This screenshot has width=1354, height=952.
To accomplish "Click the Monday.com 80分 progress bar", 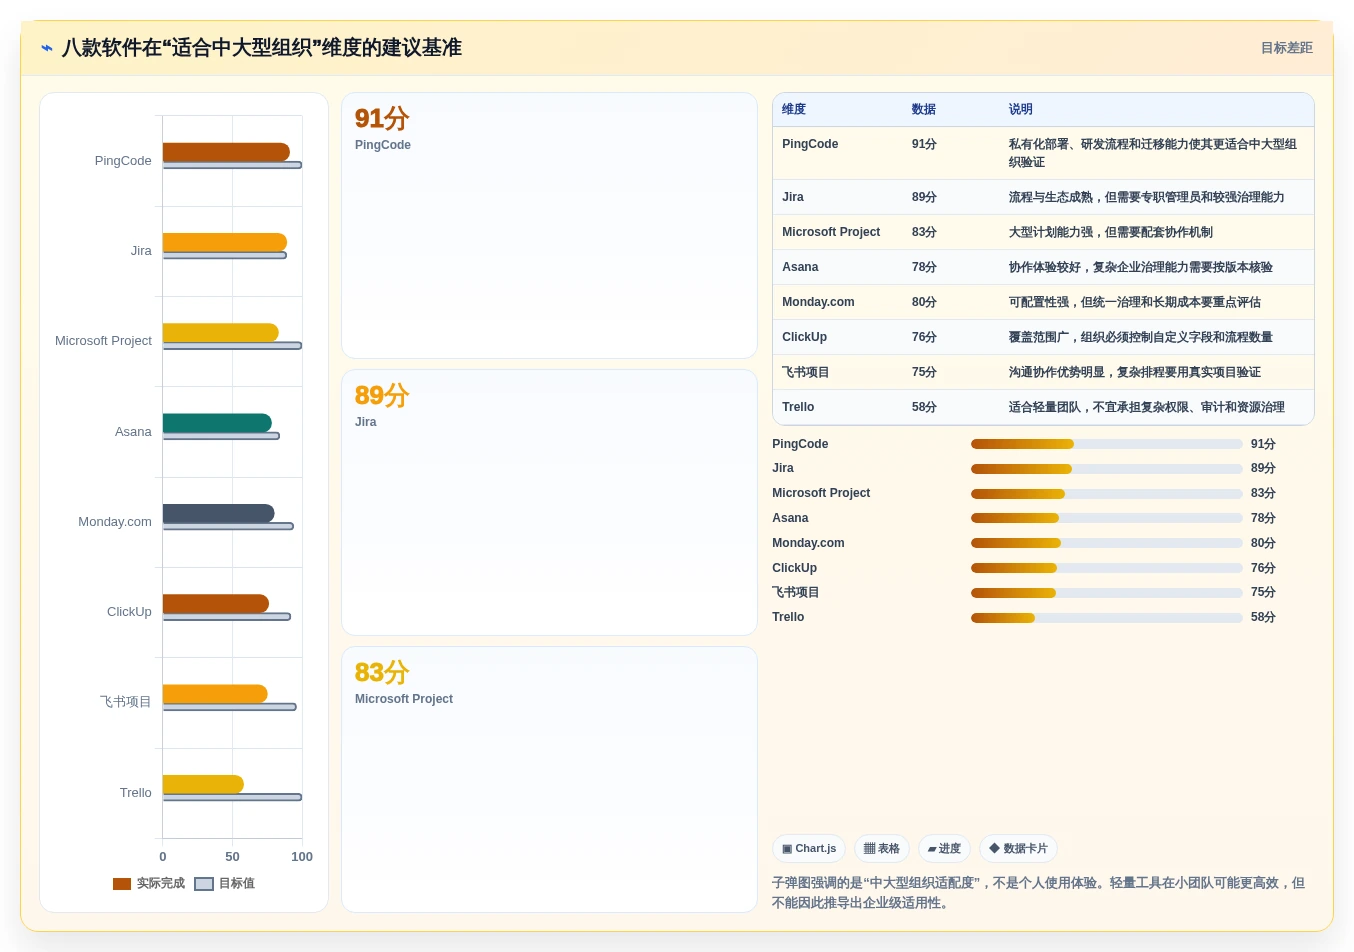I will click(1106, 543).
